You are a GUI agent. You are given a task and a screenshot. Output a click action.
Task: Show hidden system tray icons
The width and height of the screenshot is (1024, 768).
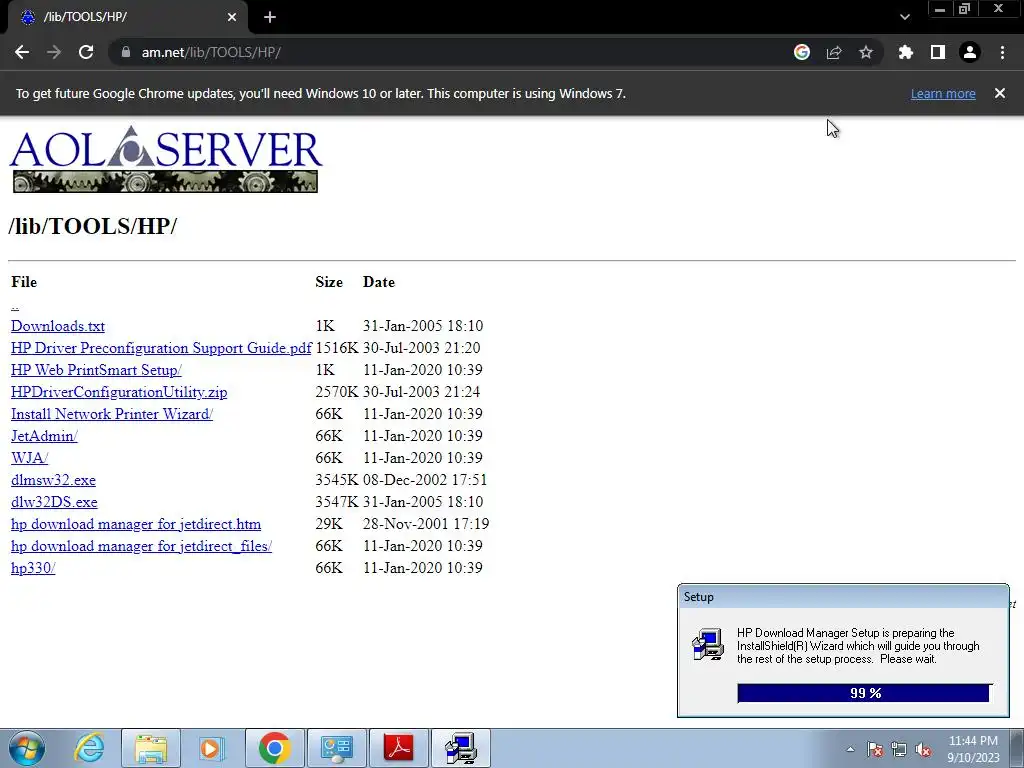coord(850,749)
